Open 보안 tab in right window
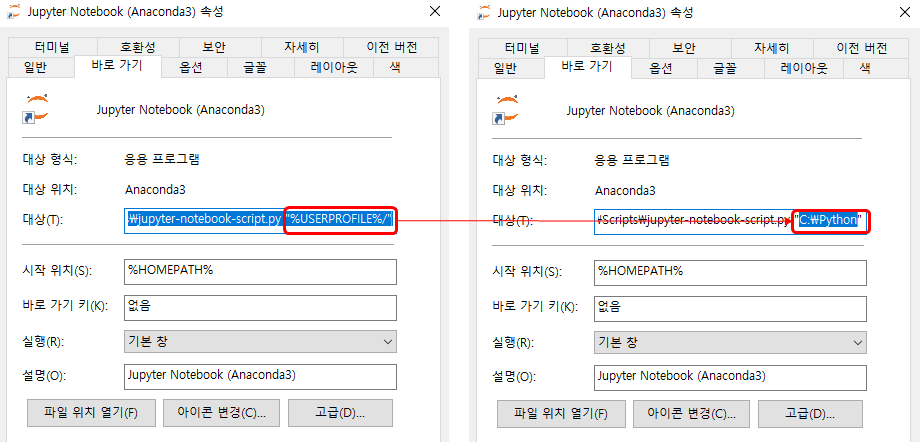The height and width of the screenshot is (442, 920). pyautogui.click(x=690, y=48)
